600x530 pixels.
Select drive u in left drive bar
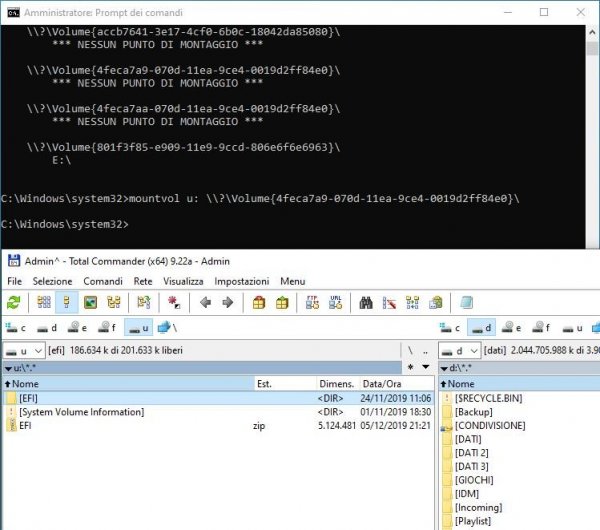coord(139,328)
